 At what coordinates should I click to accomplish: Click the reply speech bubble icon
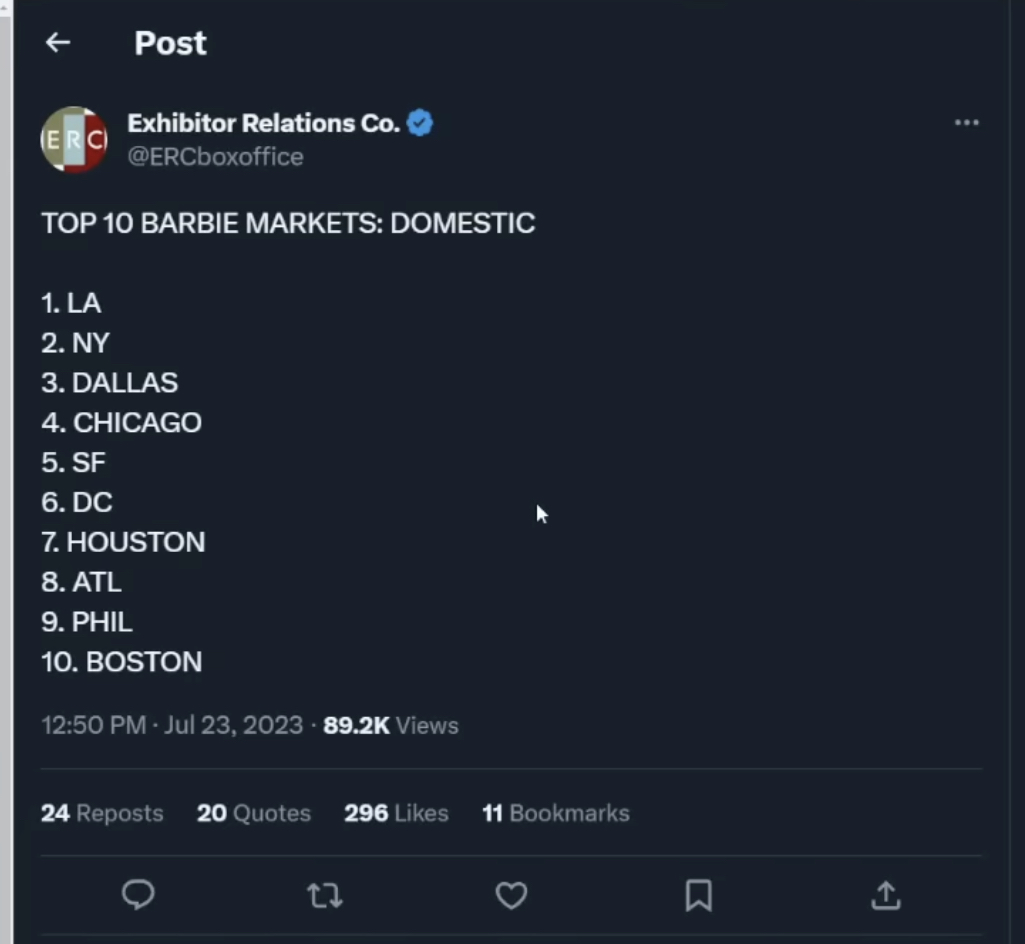point(138,895)
